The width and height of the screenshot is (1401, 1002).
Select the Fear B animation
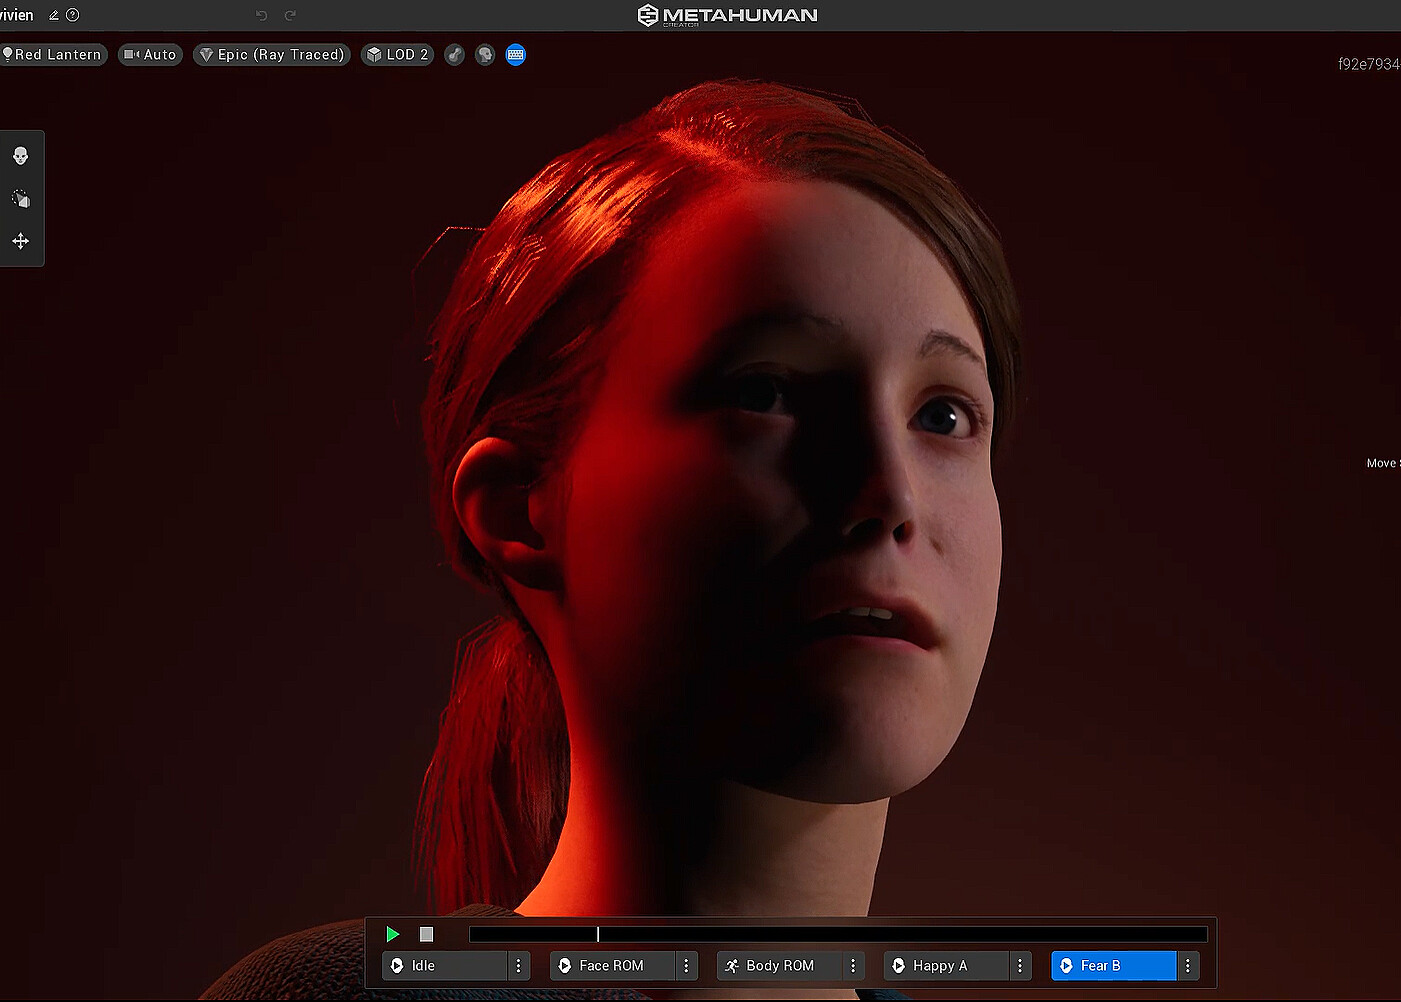1113,966
